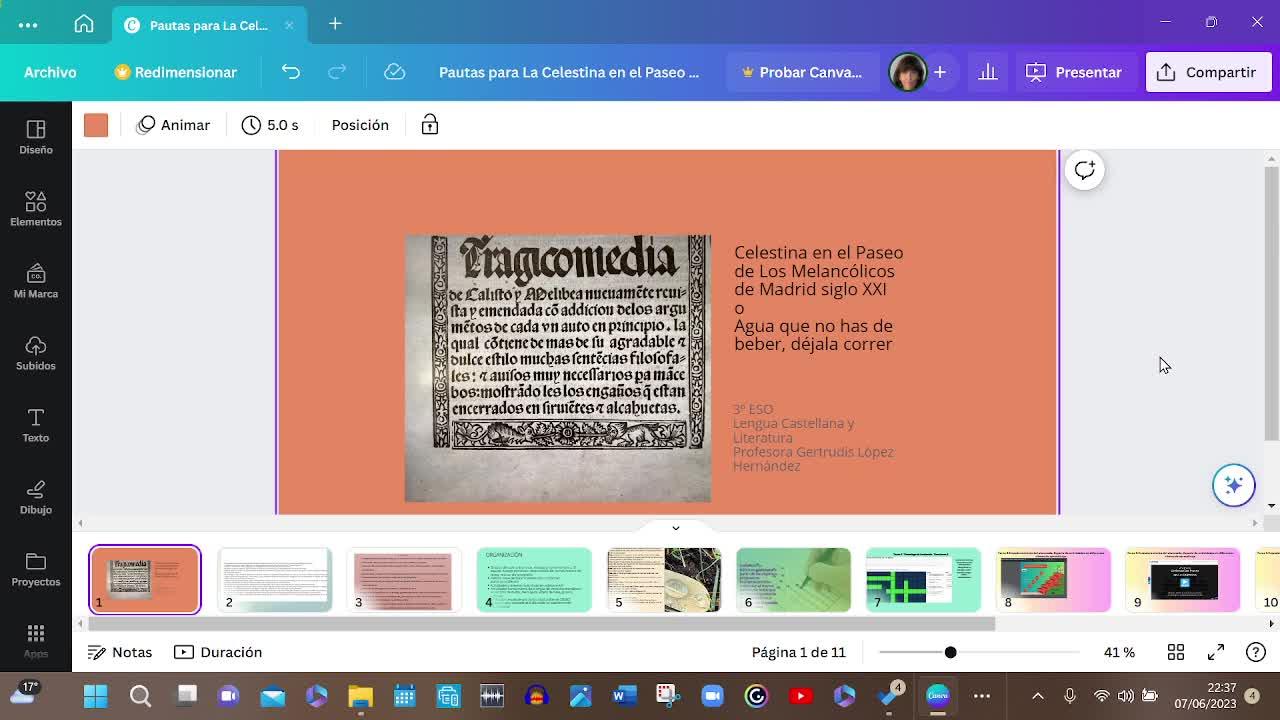Click the Página 1 de 11 indicator
1280x720 pixels.
799,652
